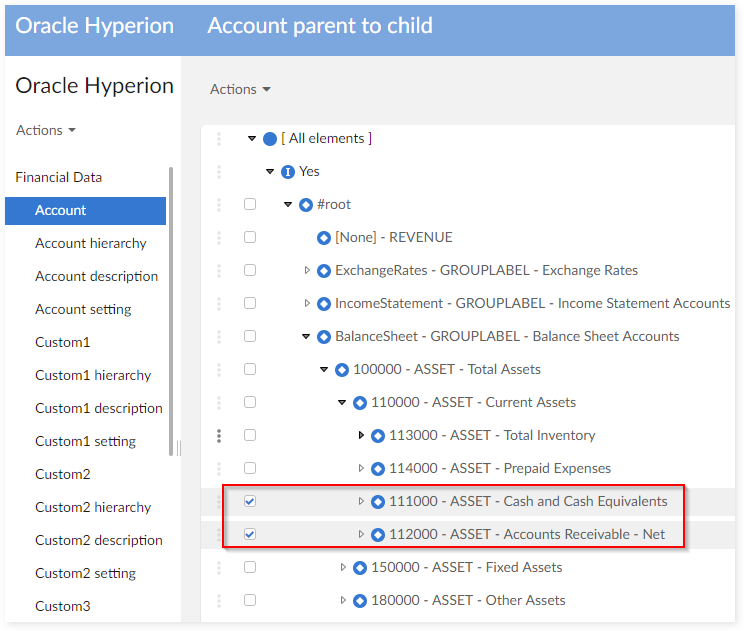Expand the IncomeStatement GROUPLABEL node
This screenshot has height=631, width=744.
pyautogui.click(x=307, y=304)
